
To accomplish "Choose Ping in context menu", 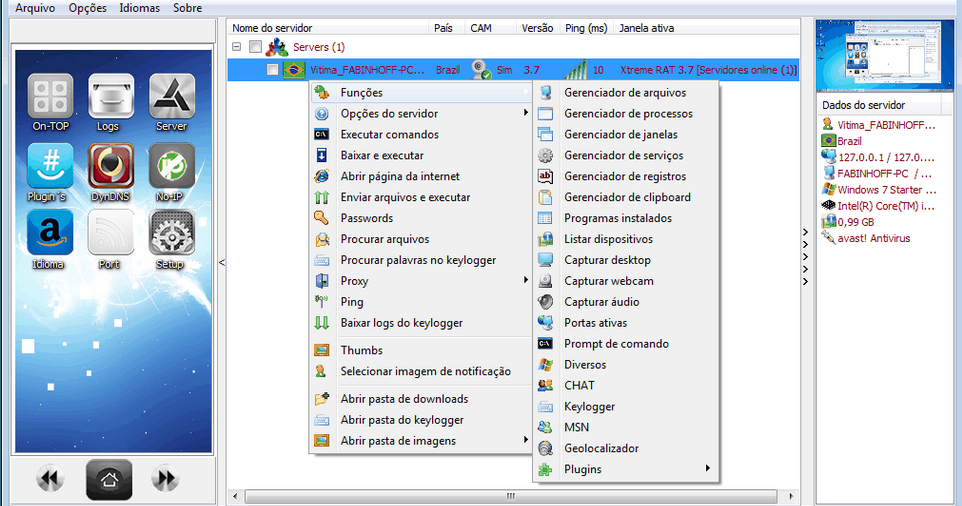I will 421,302.
